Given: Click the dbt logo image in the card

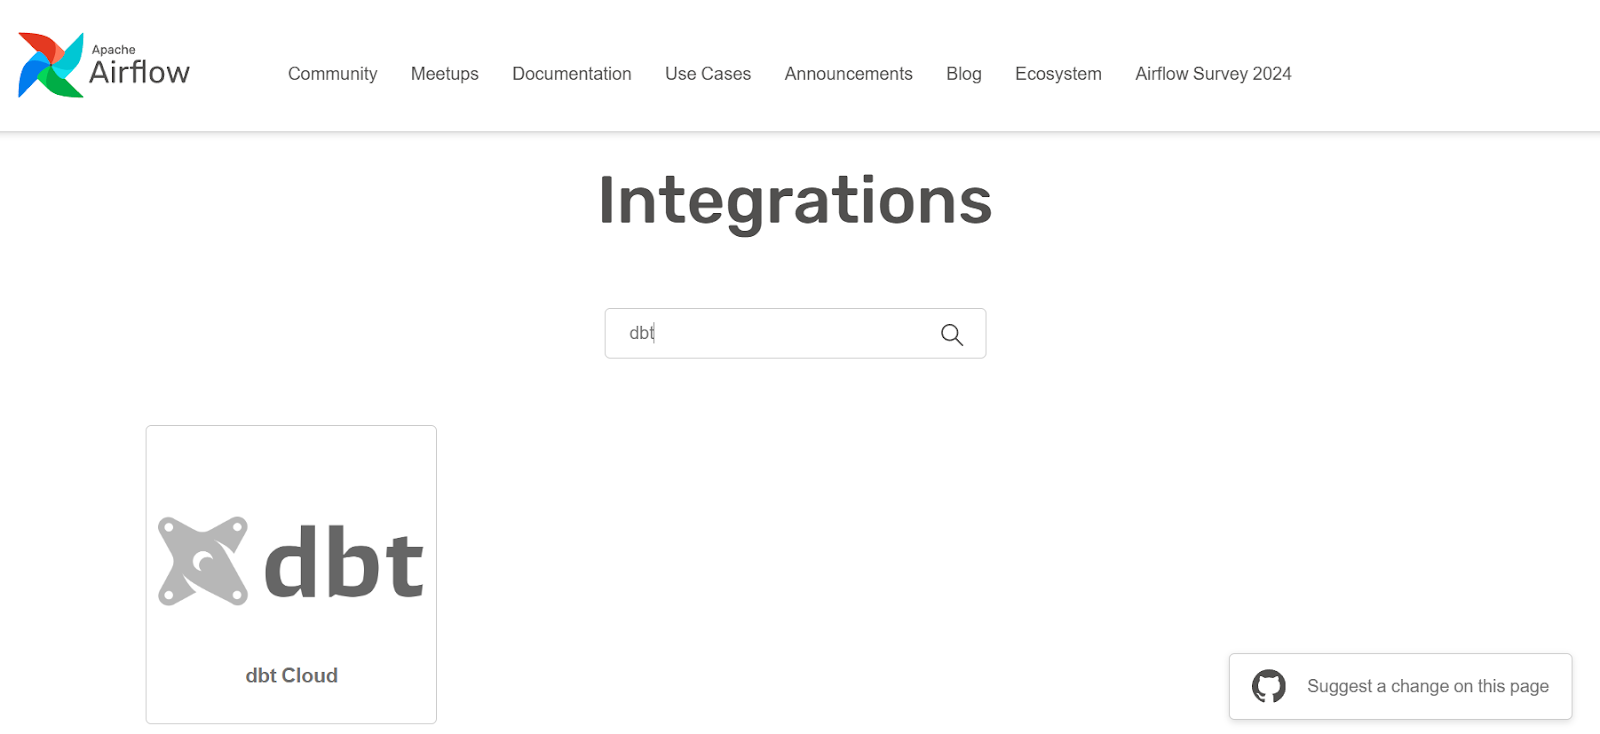Looking at the screenshot, I should [291, 562].
